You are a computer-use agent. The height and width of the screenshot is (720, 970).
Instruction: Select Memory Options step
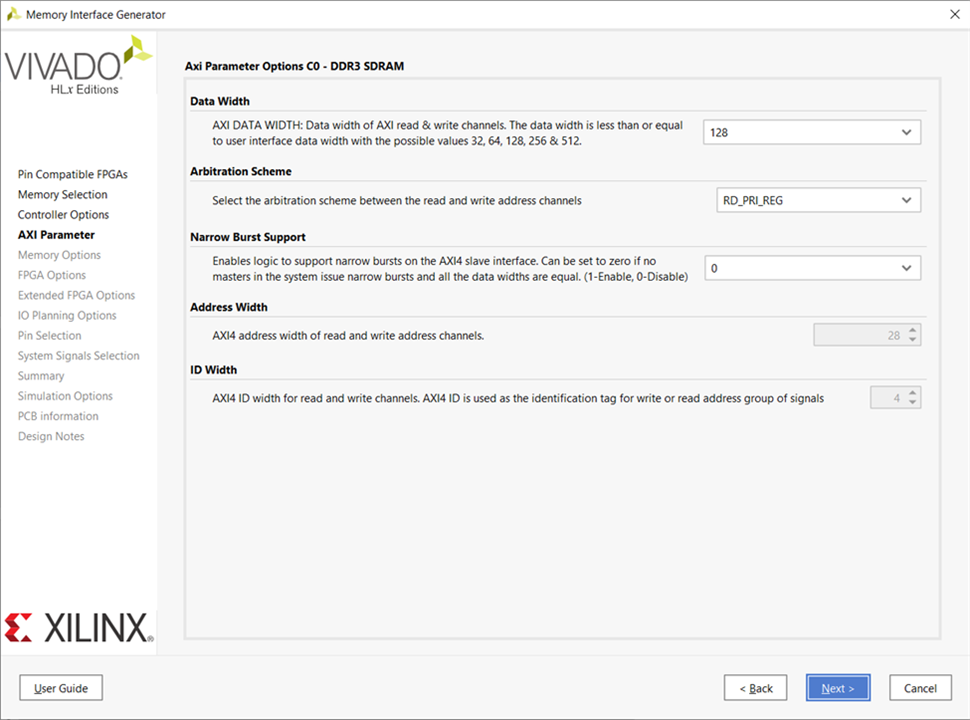[59, 255]
